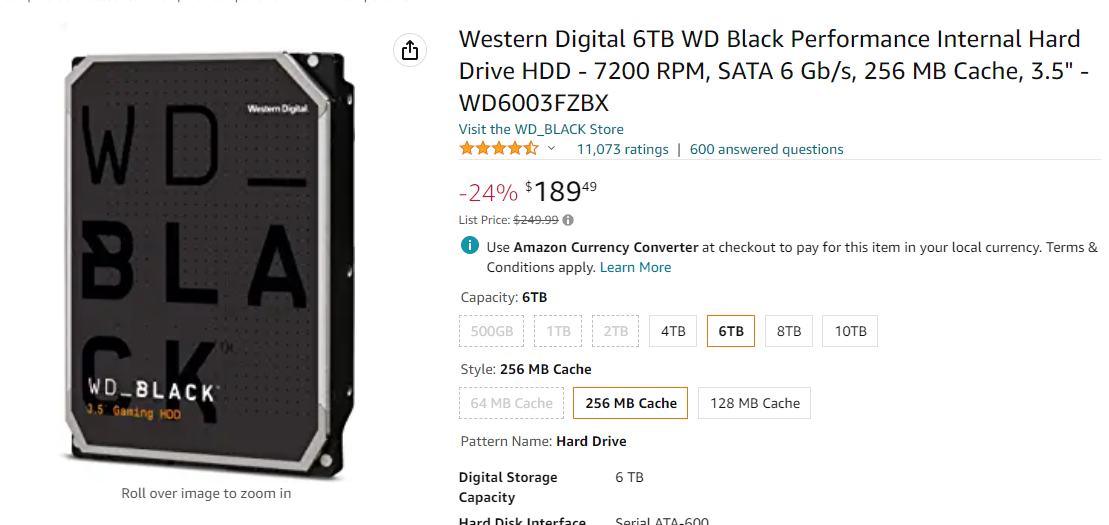Click the star rating icons
This screenshot has width=1109, height=525.
tap(499, 149)
